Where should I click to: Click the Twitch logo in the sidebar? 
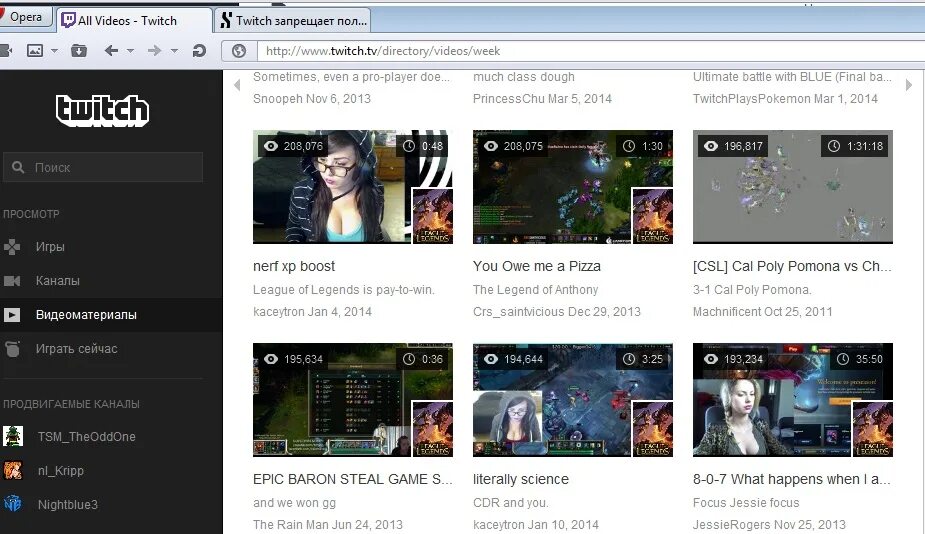tap(103, 110)
